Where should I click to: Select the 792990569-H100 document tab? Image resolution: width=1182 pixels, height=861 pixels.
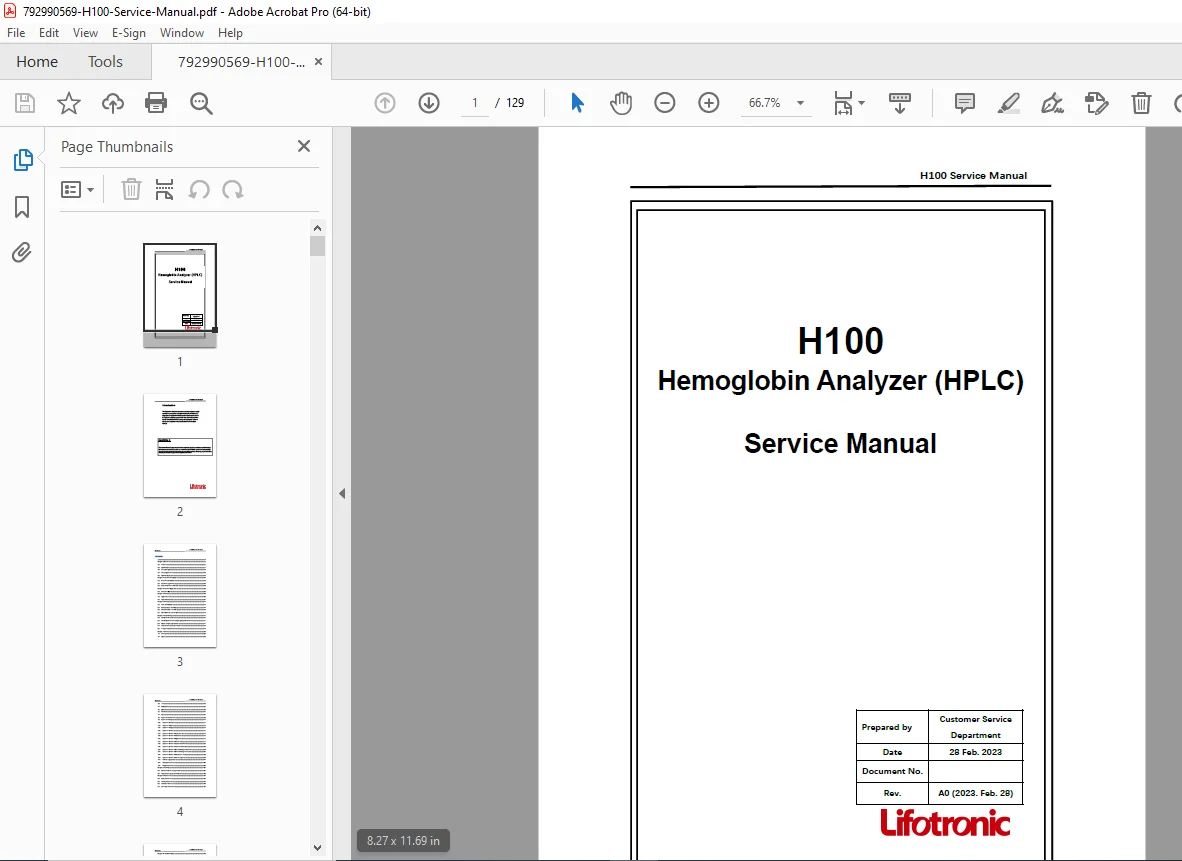[241, 62]
